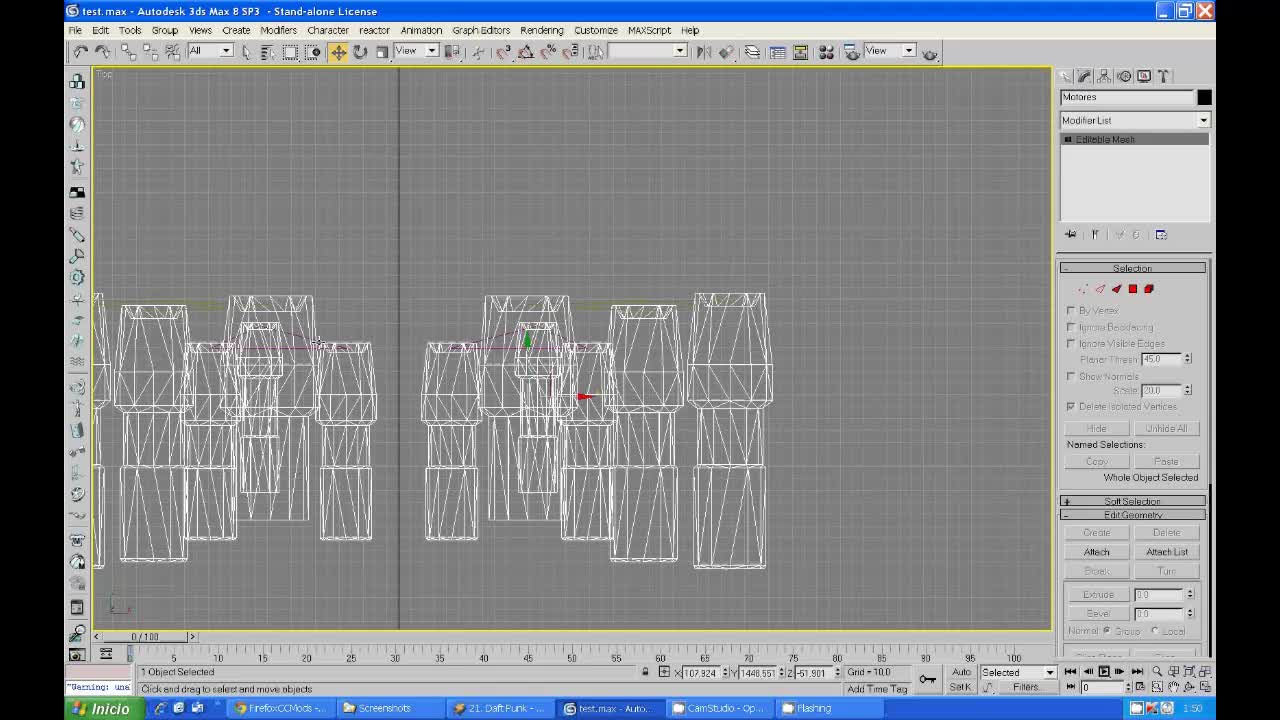
Task: Open the Modifiers menu
Action: pos(278,30)
